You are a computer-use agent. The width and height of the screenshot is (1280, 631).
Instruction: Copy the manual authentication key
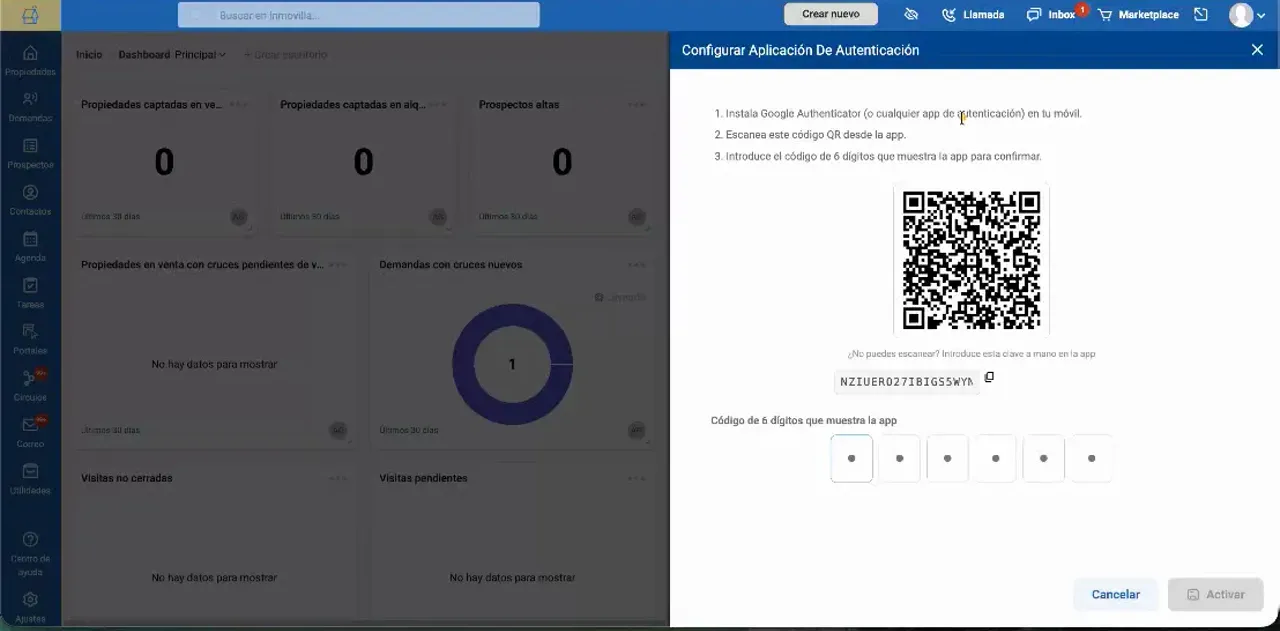[x=989, y=377]
